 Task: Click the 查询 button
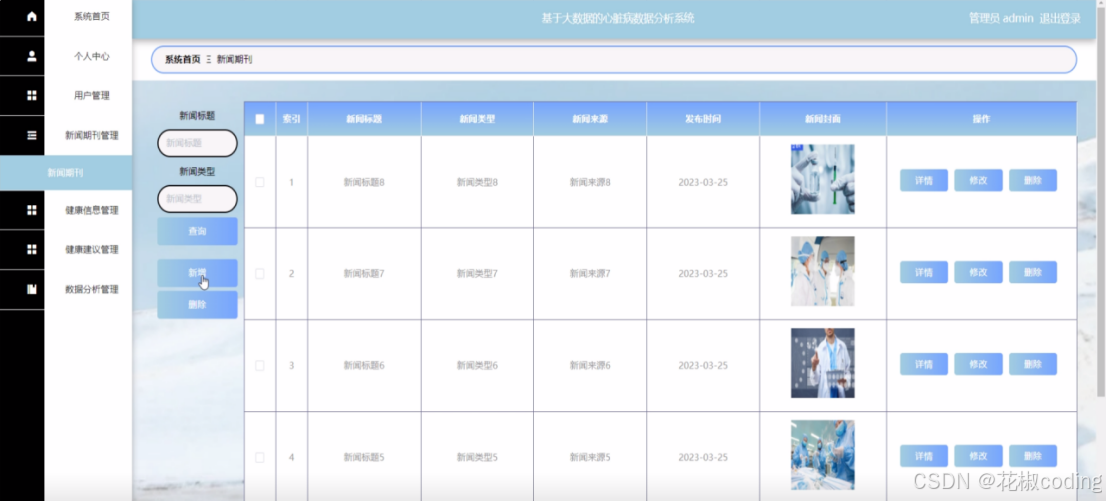tap(198, 231)
